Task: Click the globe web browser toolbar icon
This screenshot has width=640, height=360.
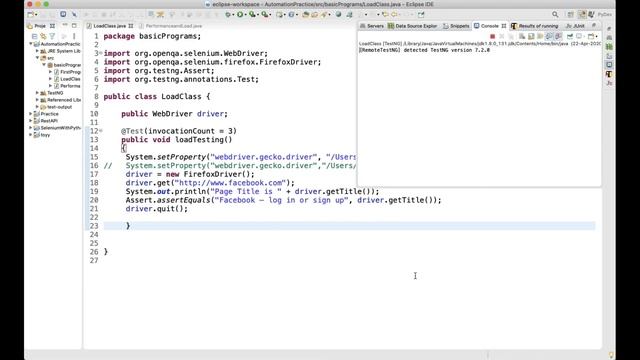Action: [338, 14]
